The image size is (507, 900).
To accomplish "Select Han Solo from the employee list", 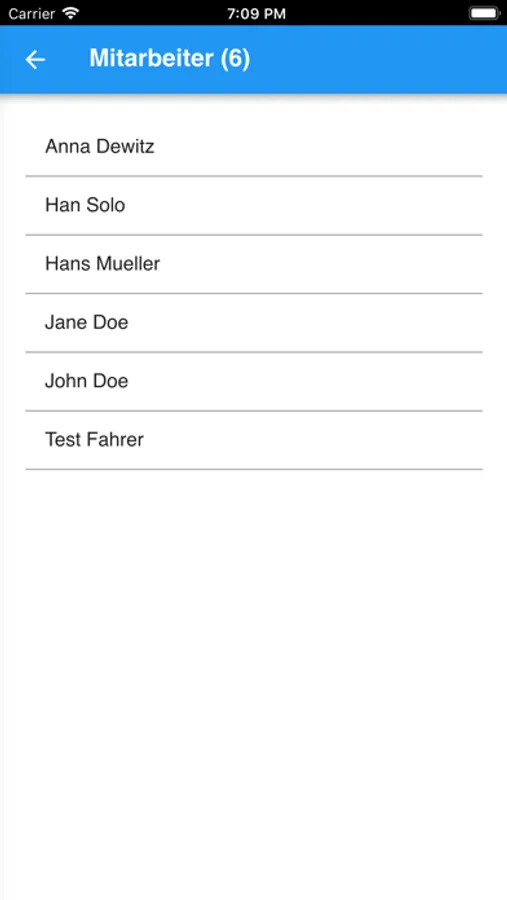I will (254, 205).
